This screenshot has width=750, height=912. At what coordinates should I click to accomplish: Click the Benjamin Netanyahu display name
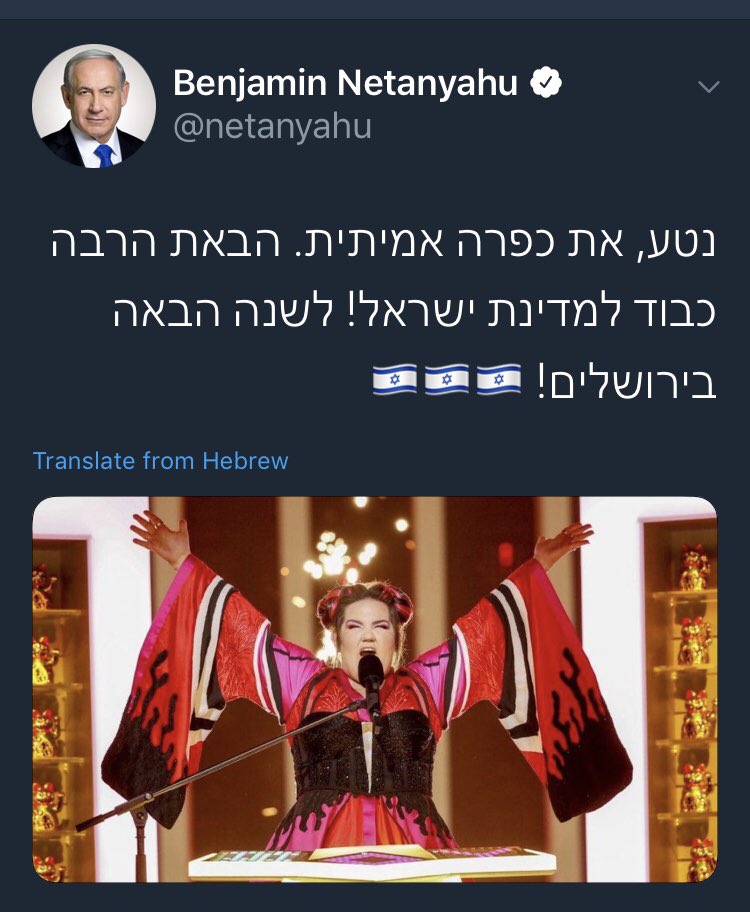(345, 83)
